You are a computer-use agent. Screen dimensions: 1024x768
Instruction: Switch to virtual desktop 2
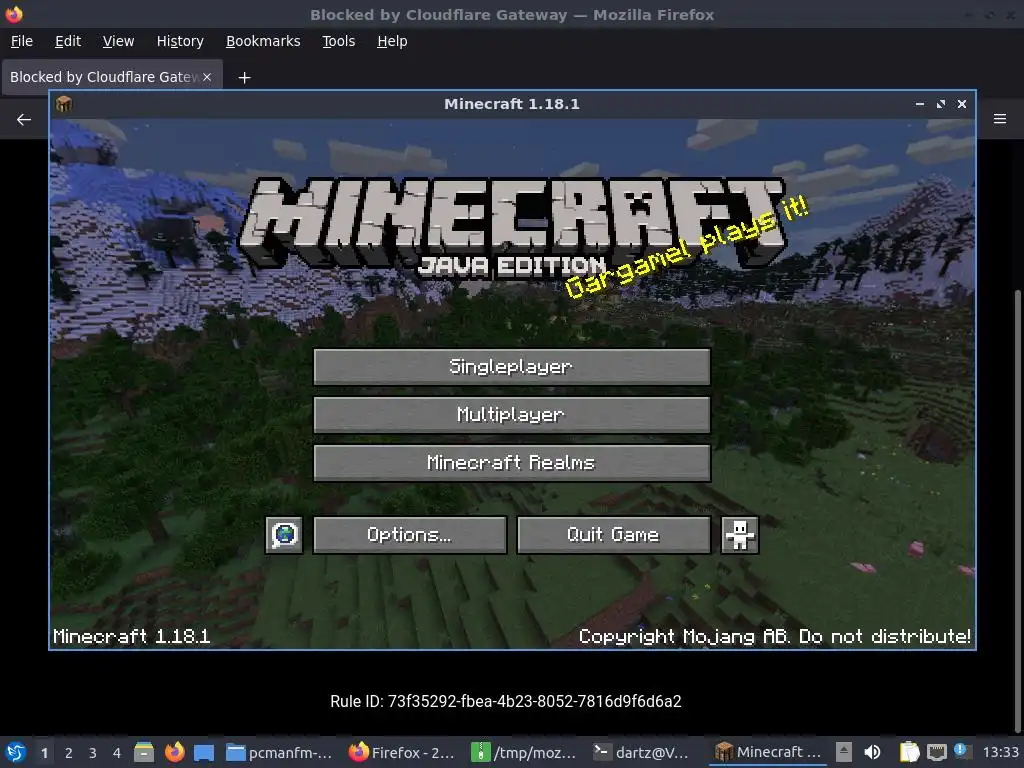coord(69,752)
